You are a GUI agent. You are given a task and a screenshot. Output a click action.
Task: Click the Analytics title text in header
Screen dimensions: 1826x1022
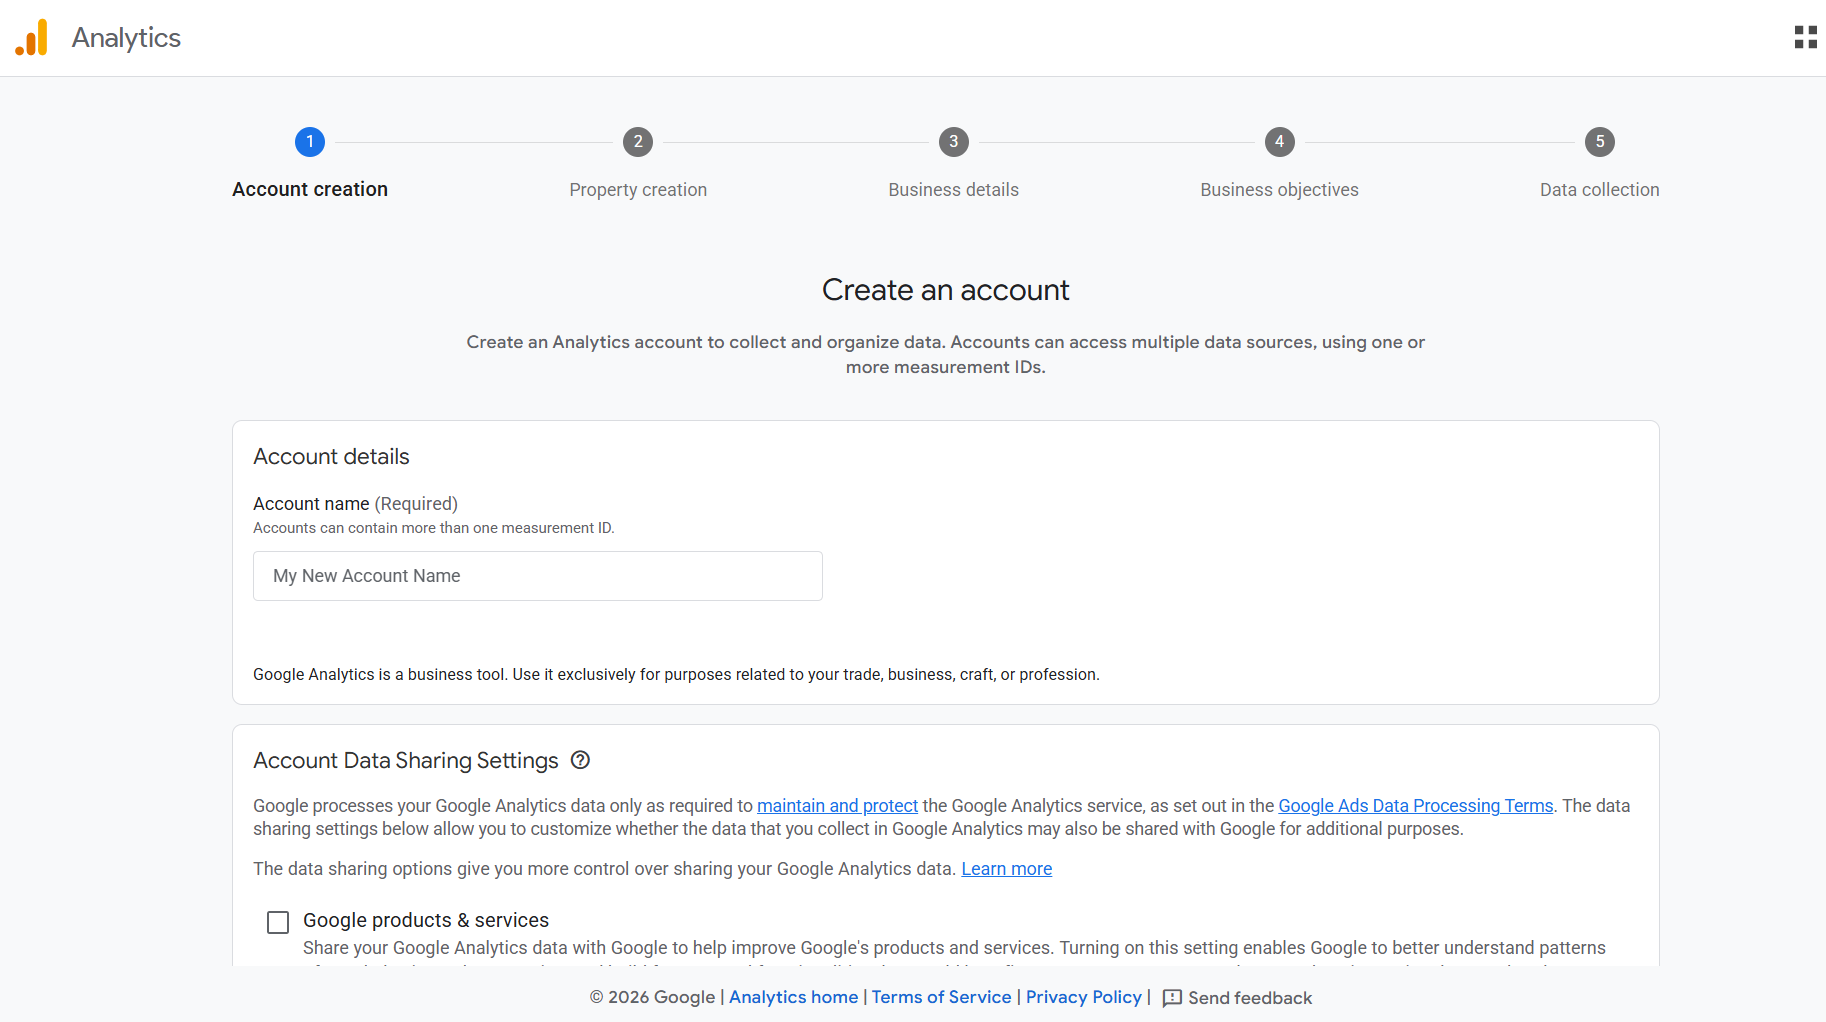click(x=126, y=38)
